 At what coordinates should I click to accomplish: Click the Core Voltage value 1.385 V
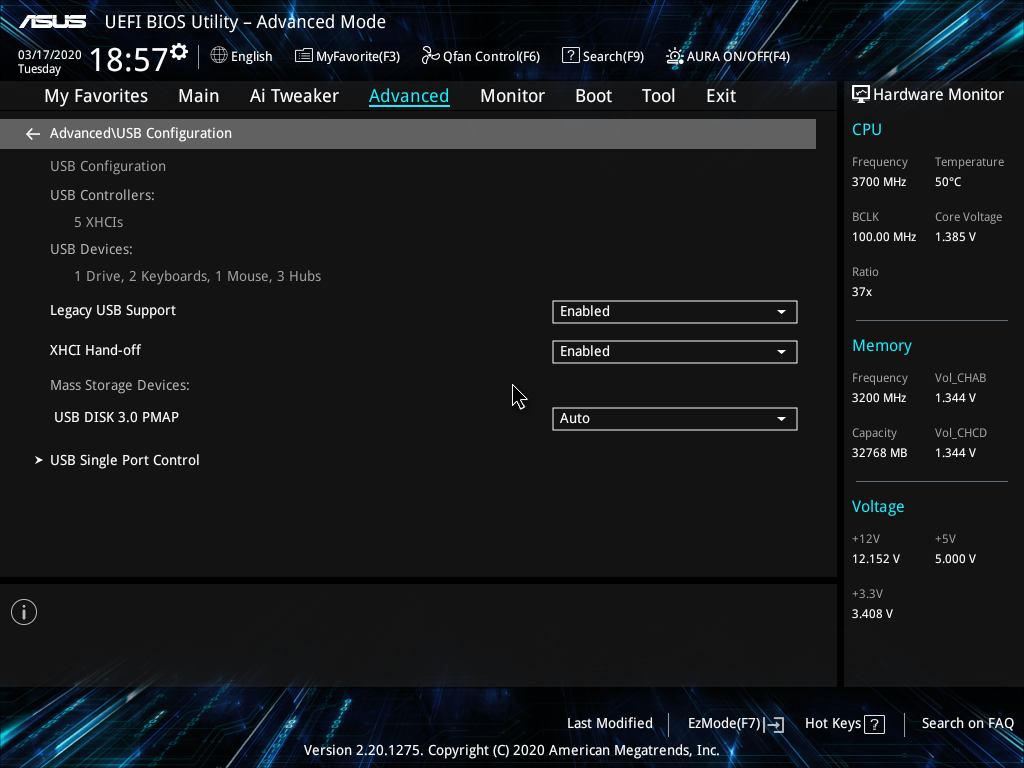pyautogui.click(x=955, y=237)
